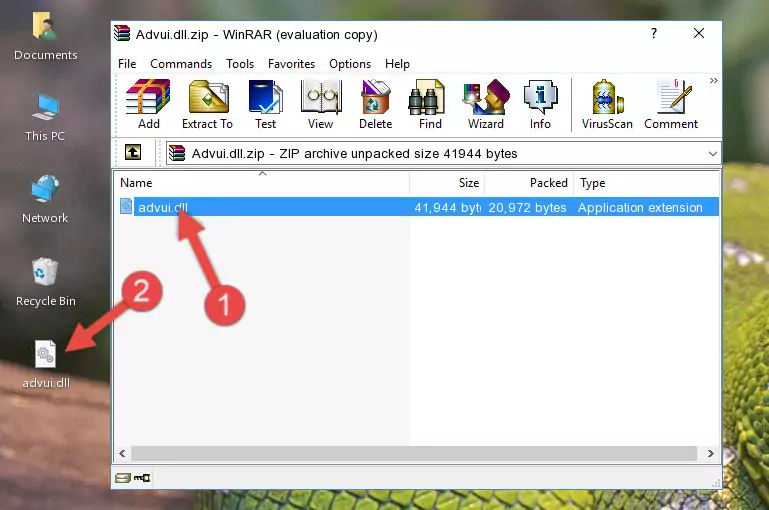Open the Help menu
The width and height of the screenshot is (769, 510).
(x=397, y=64)
